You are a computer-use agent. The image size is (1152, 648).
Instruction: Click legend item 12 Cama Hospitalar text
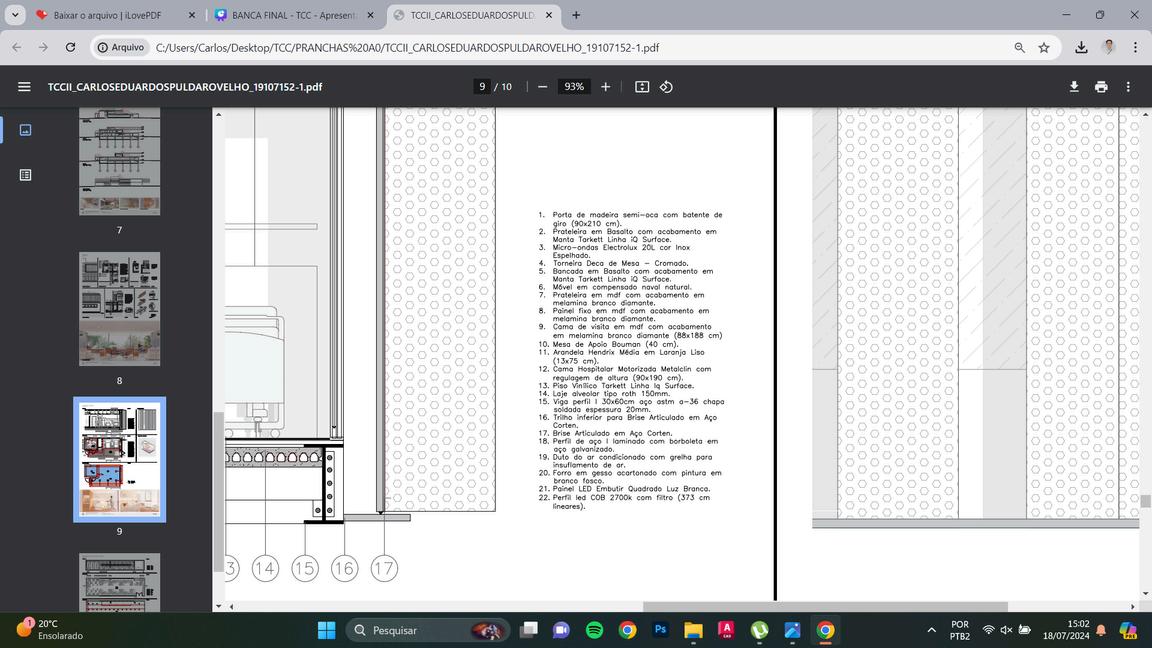point(632,373)
